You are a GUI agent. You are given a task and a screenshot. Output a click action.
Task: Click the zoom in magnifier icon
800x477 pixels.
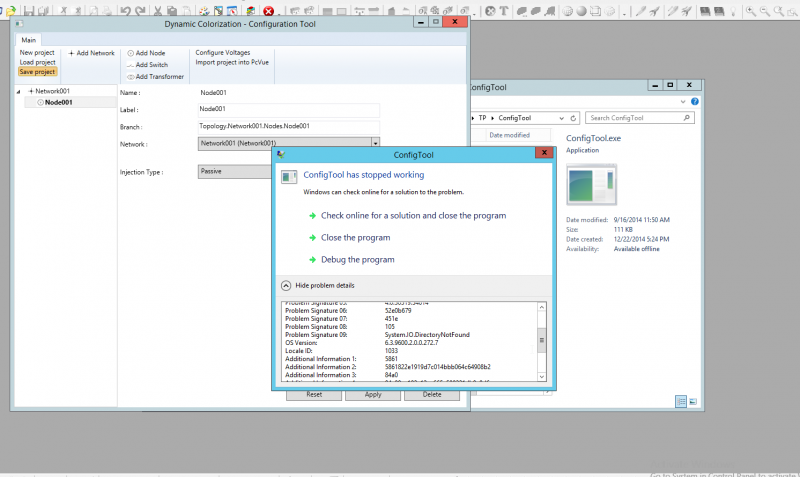[x=751, y=11]
